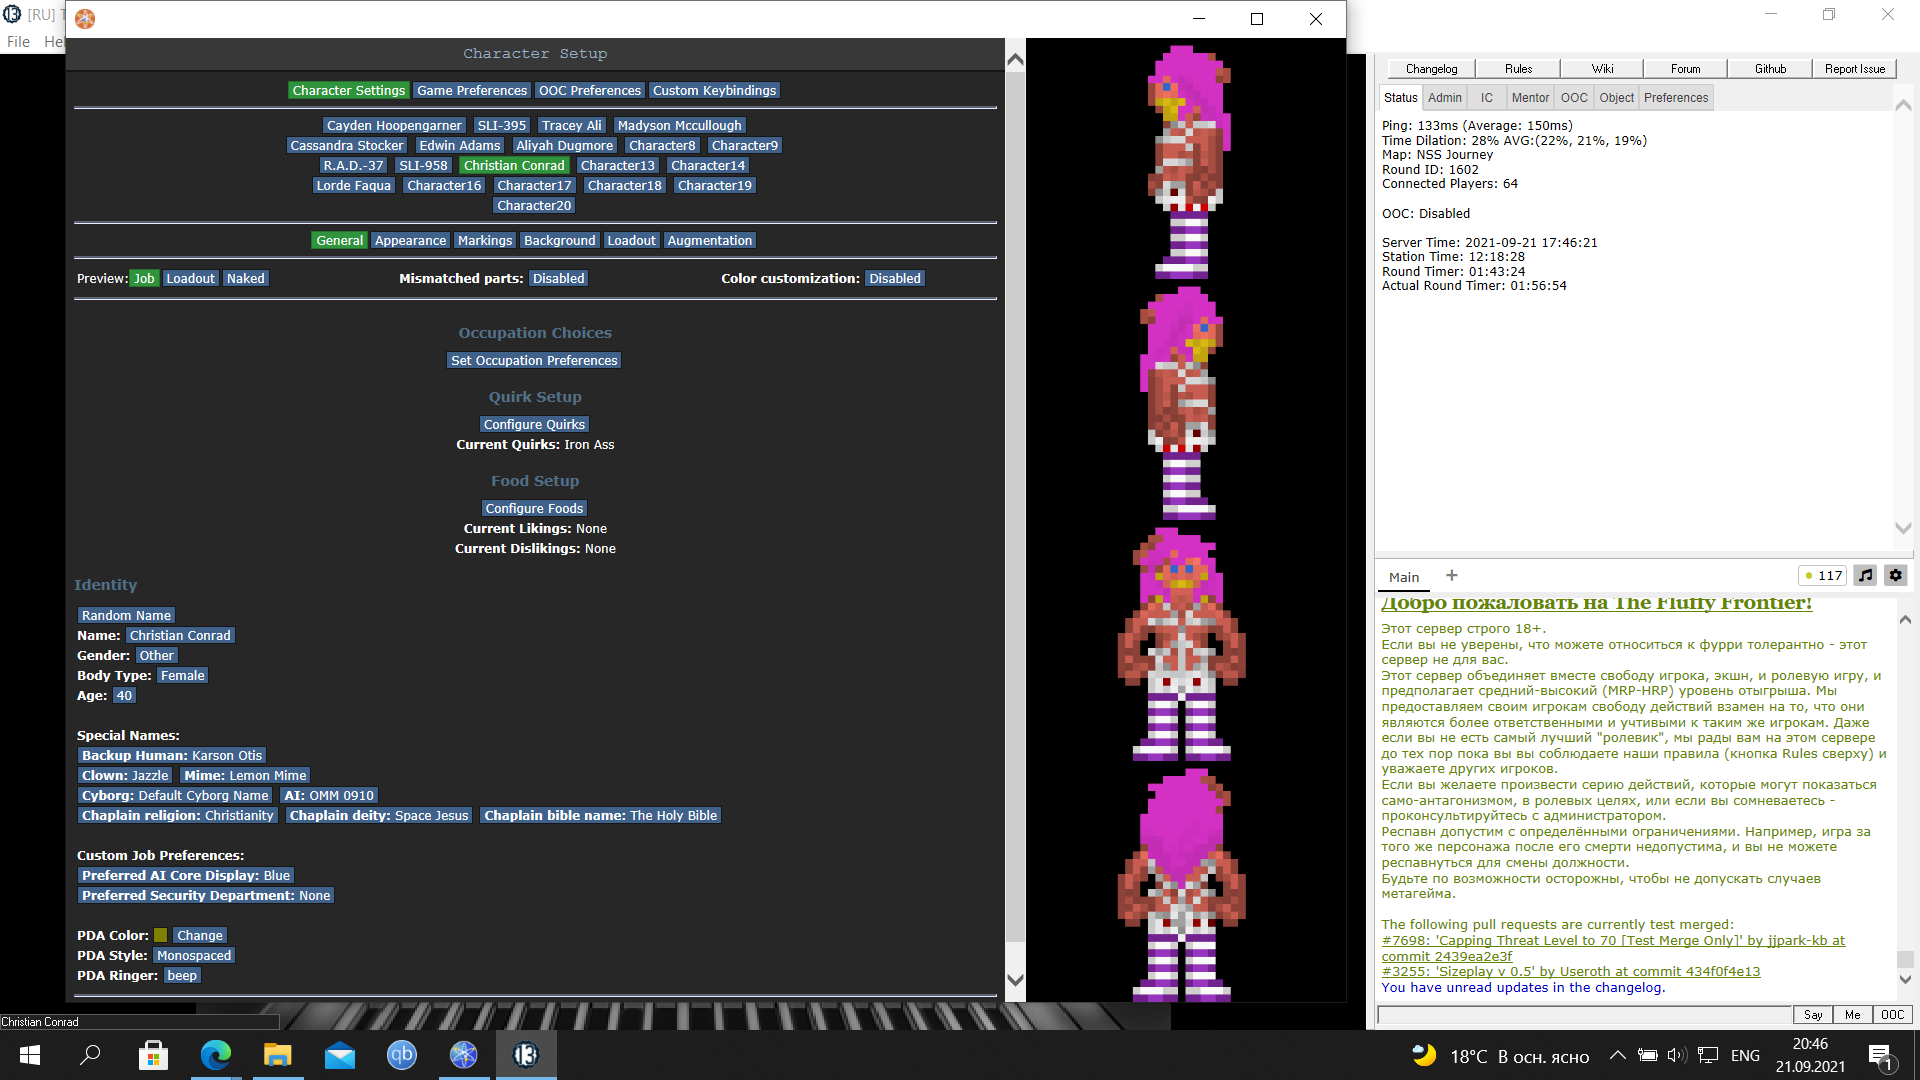Change the Body Type Female option
1920x1080 pixels.
point(182,675)
